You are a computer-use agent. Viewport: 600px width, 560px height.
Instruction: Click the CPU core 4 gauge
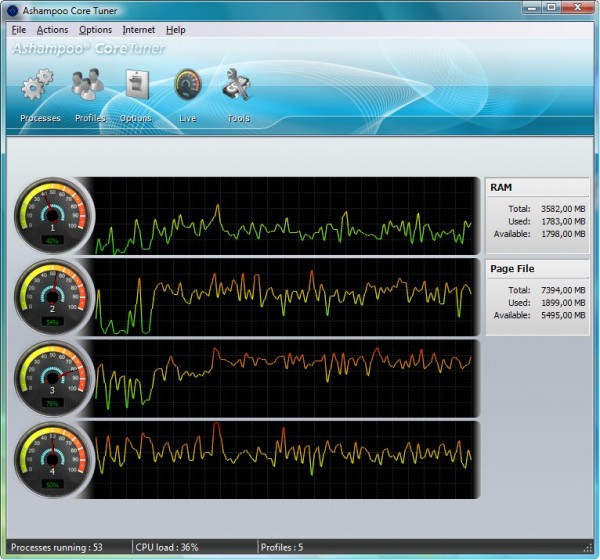click(x=53, y=459)
